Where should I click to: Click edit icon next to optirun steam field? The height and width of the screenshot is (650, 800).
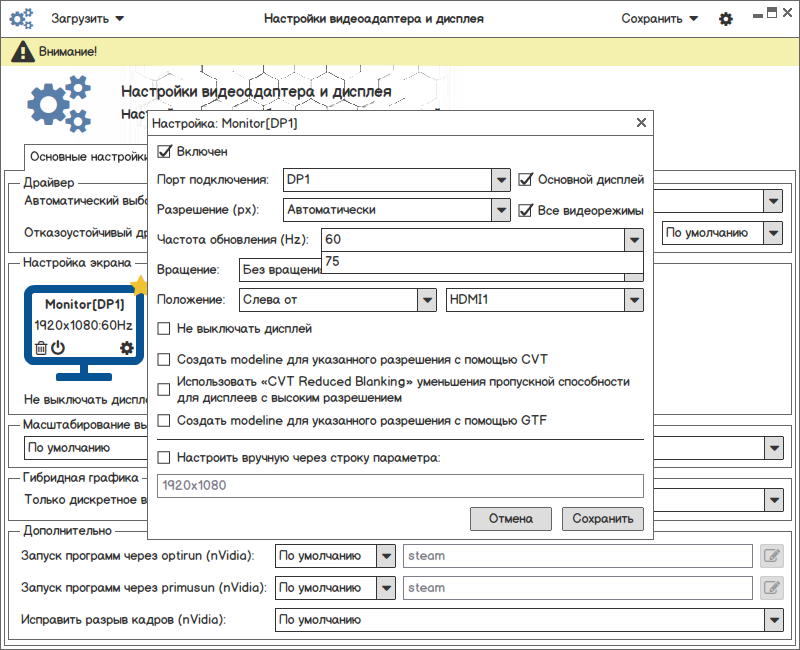771,556
